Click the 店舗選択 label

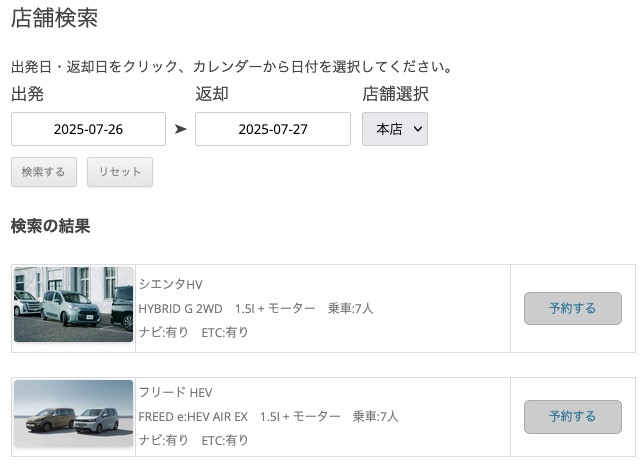(395, 94)
